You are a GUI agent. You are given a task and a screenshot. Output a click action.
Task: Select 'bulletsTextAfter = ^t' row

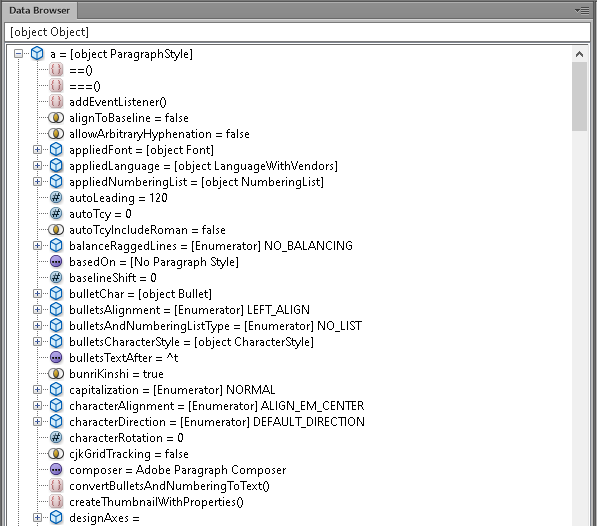tap(123, 358)
